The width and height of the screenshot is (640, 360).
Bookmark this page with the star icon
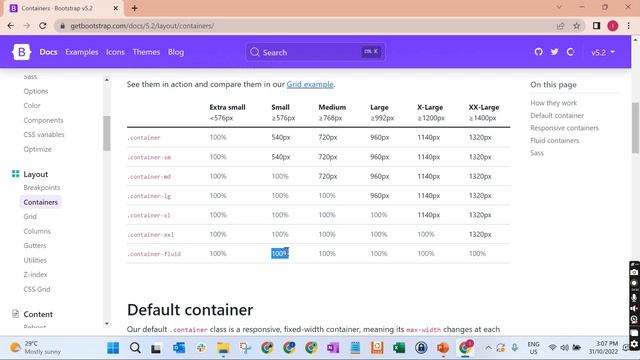(x=576, y=26)
